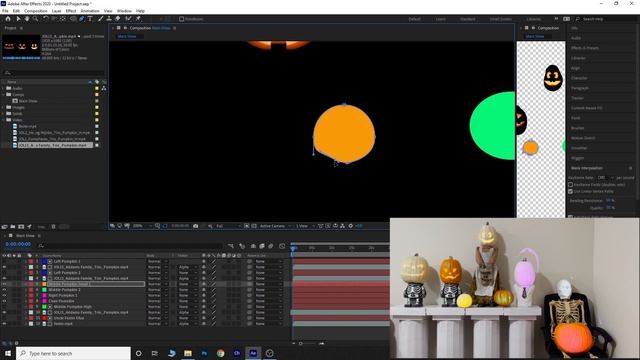Expand the Audio folder in Project panel
The height and width of the screenshot is (360, 640).
coord(3,88)
